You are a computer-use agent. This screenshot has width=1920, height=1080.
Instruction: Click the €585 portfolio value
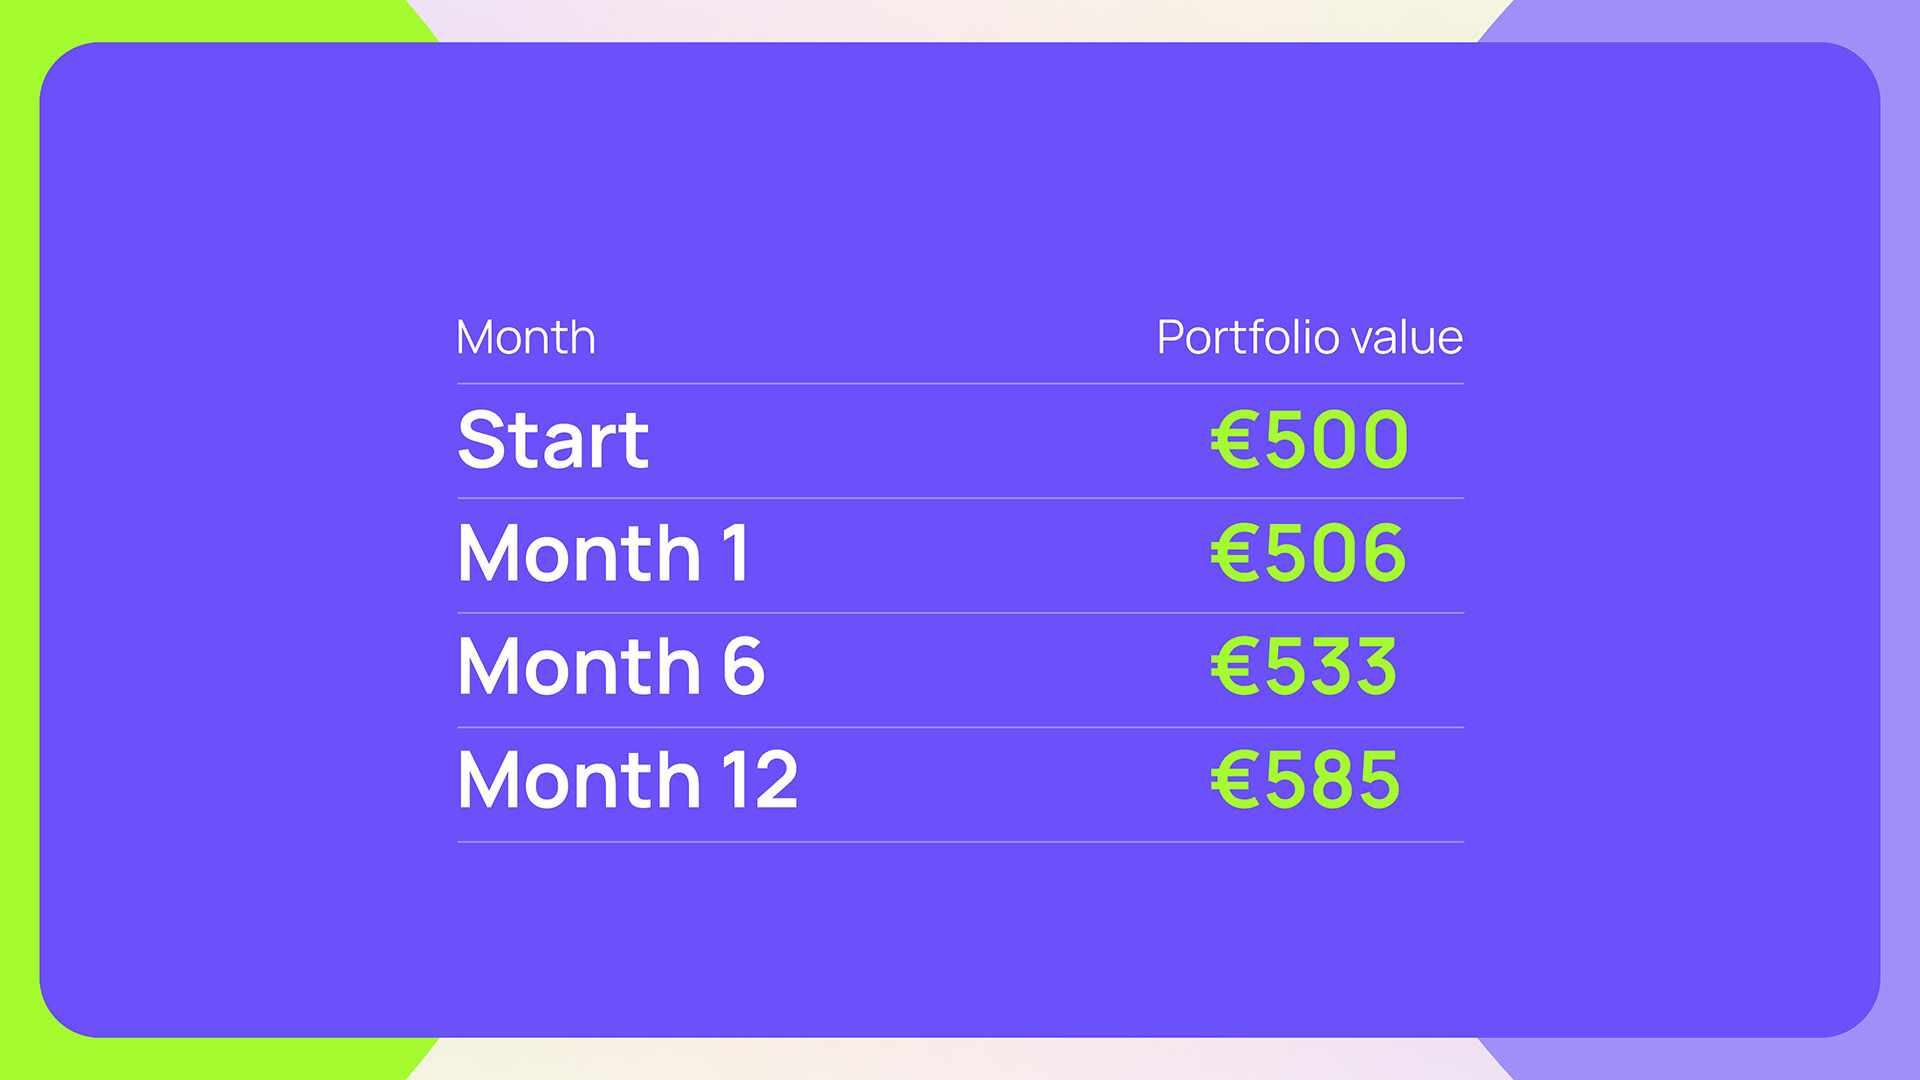[x=1305, y=781]
